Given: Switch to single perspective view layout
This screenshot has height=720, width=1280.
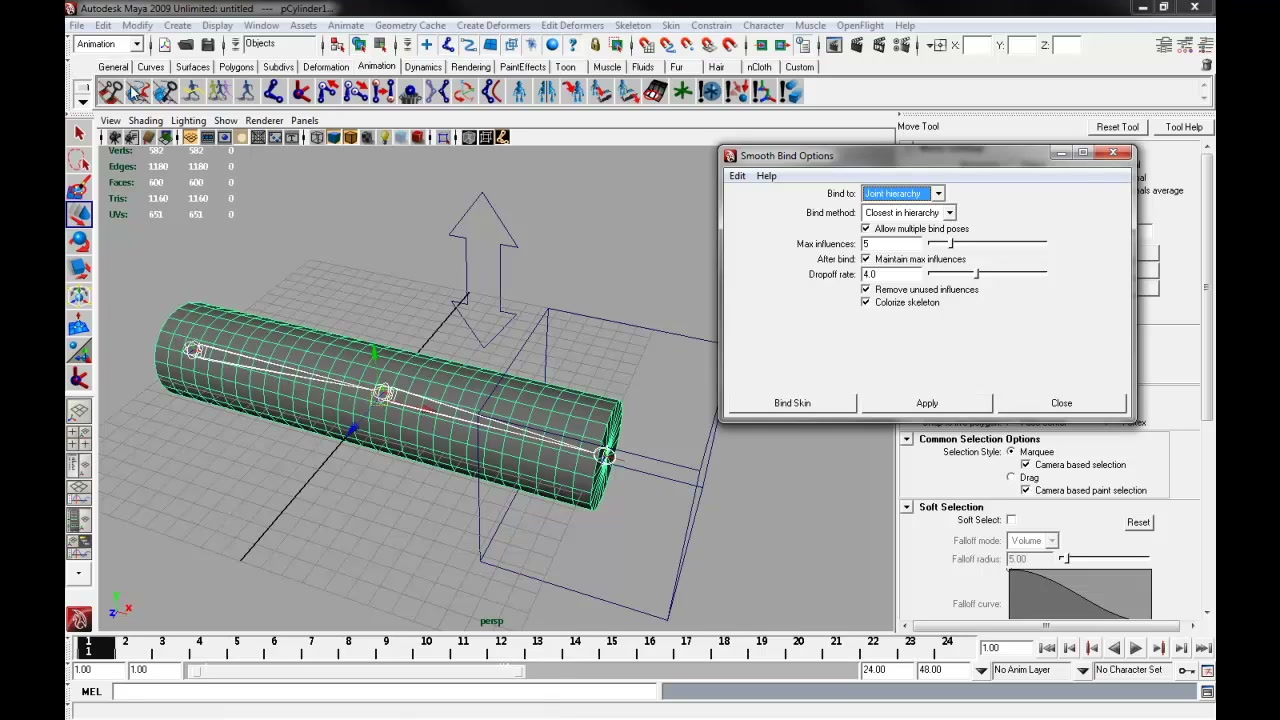Looking at the screenshot, I should (x=79, y=411).
